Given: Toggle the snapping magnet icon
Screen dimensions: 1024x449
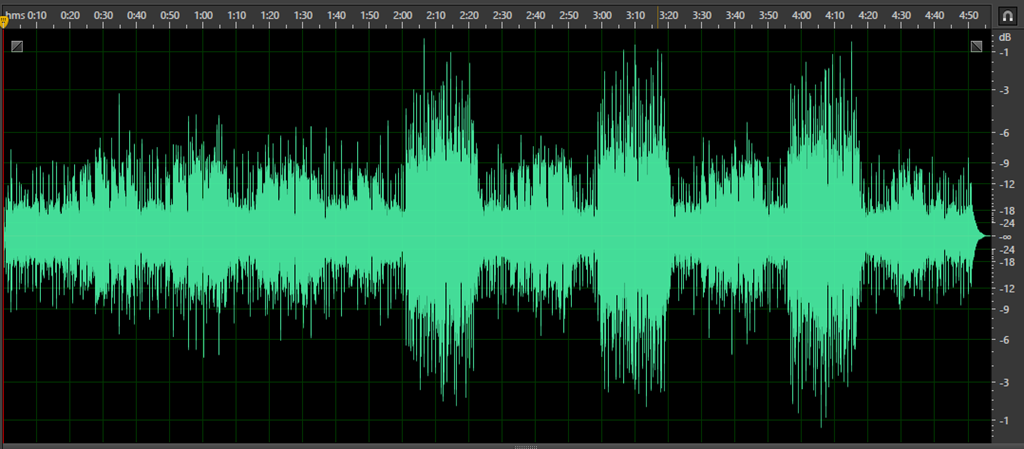Looking at the screenshot, I should pyautogui.click(x=1007, y=14).
